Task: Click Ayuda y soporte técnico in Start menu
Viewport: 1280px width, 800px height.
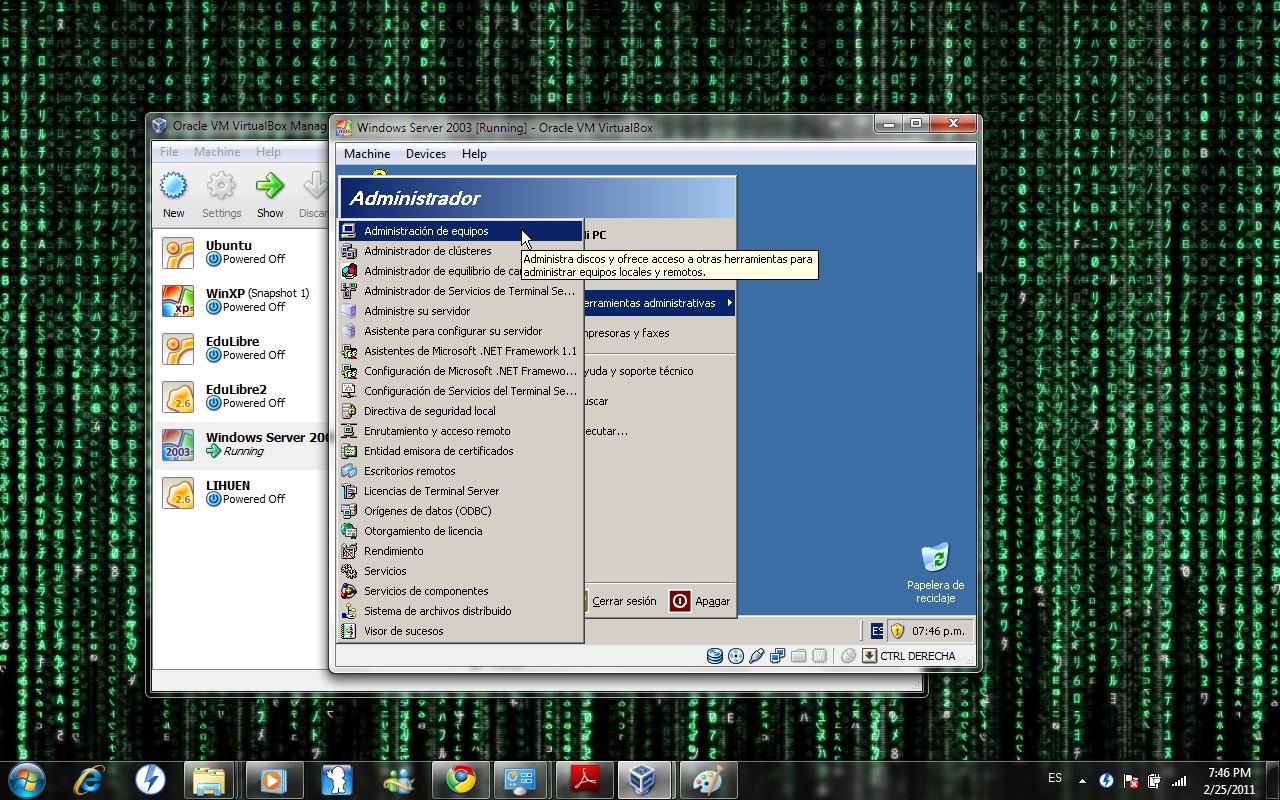Action: (x=639, y=371)
